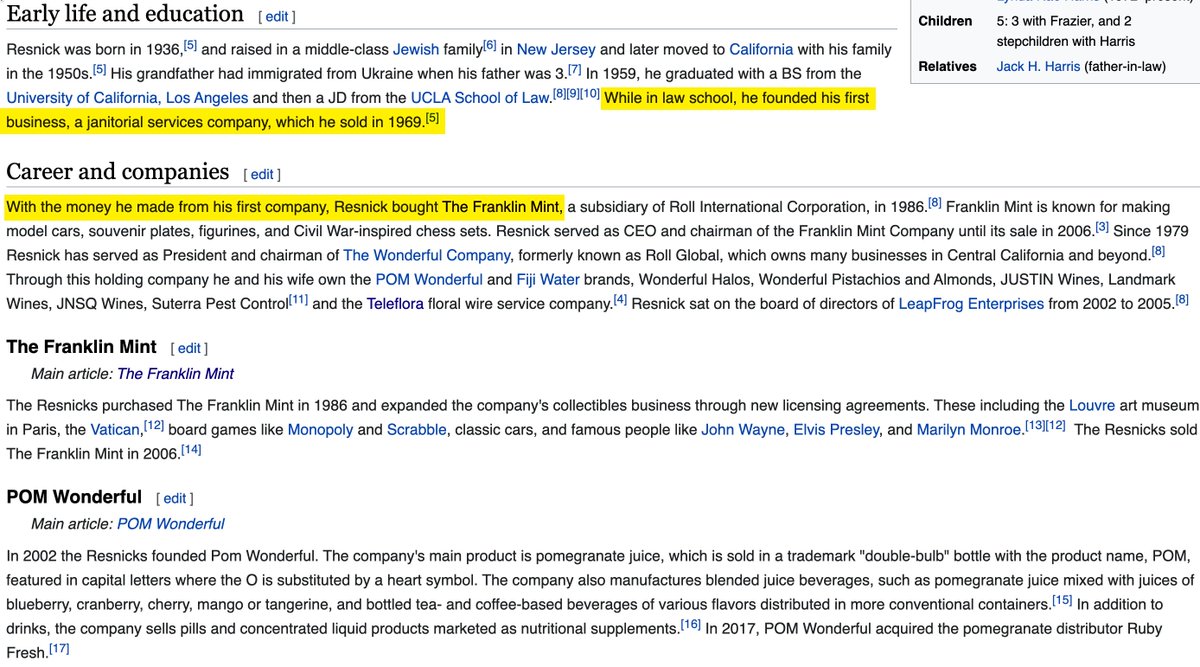Open citation [15] after conventional containers
1200x667 pixels.
1062,600
